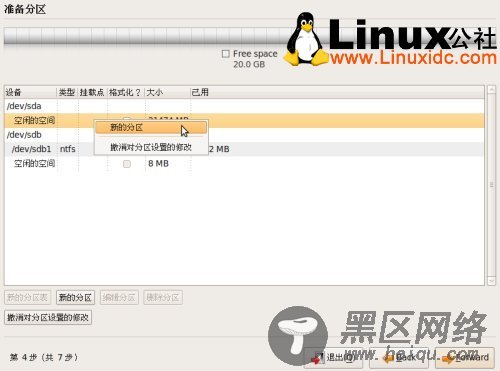
Task: Quit the installer with the '退出' button
Action: [x=333, y=357]
